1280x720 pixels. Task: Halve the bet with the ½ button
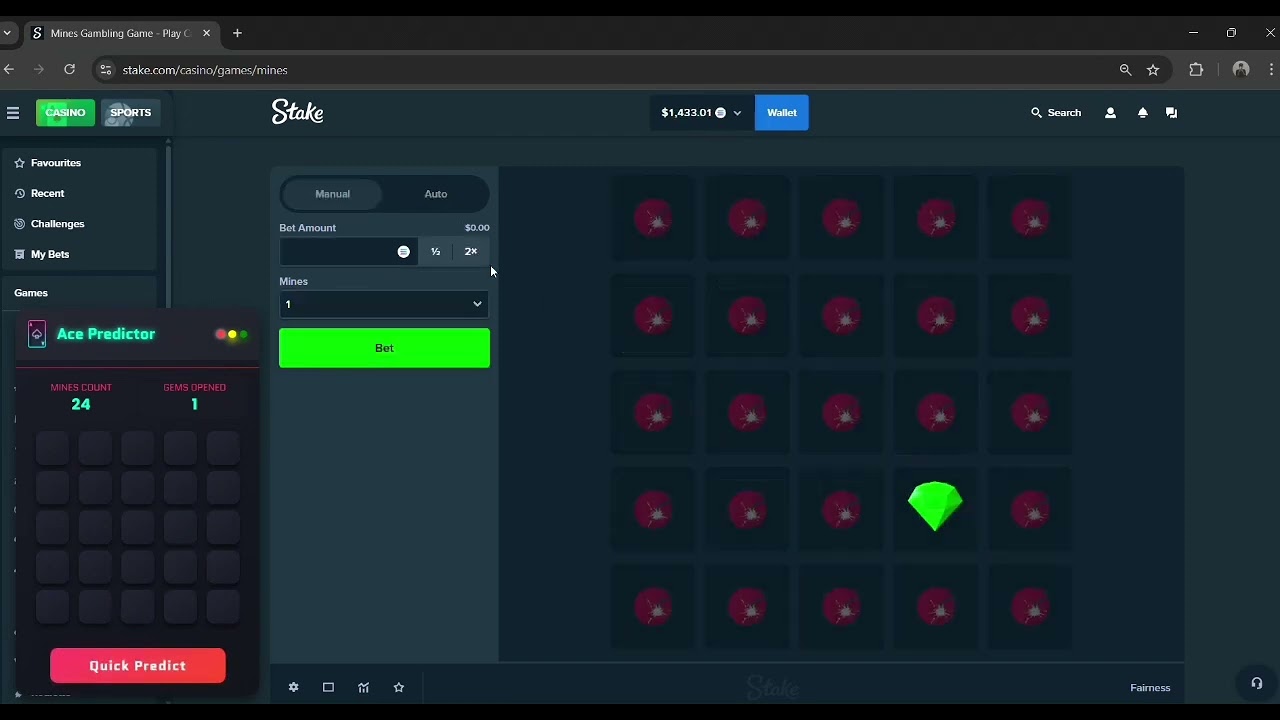pyautogui.click(x=436, y=252)
